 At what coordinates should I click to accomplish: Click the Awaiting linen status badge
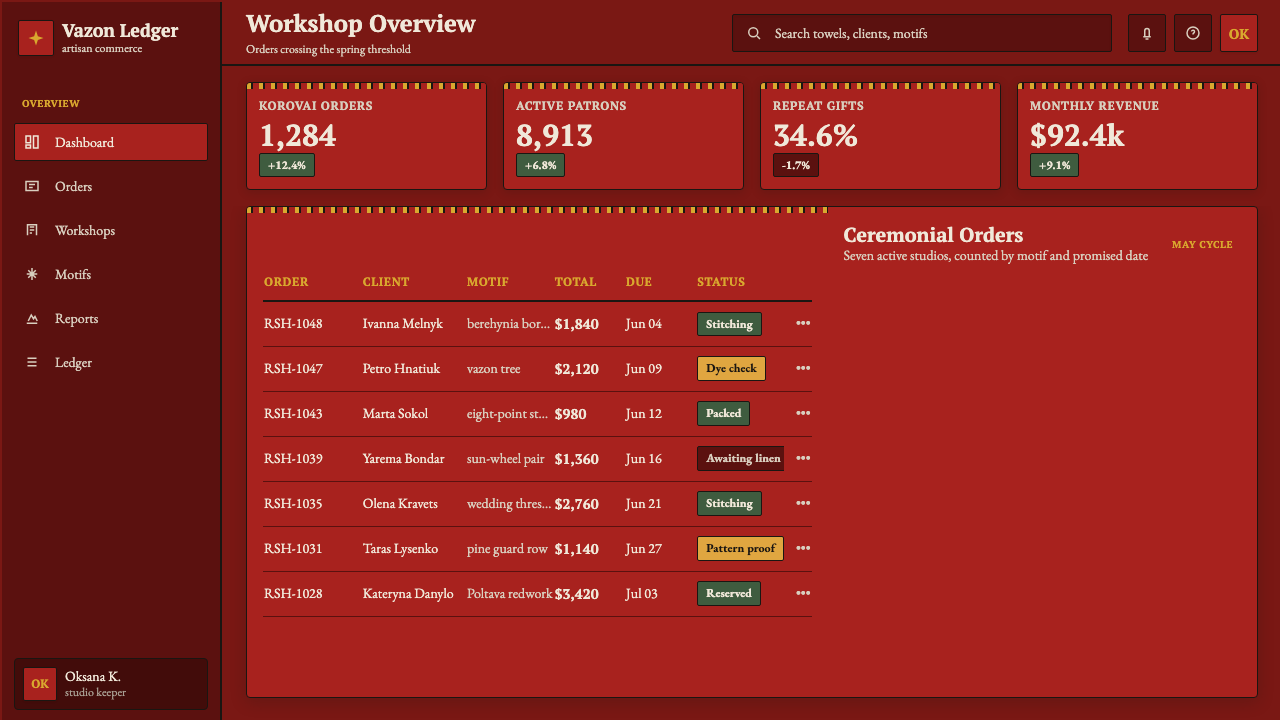pyautogui.click(x=741, y=459)
